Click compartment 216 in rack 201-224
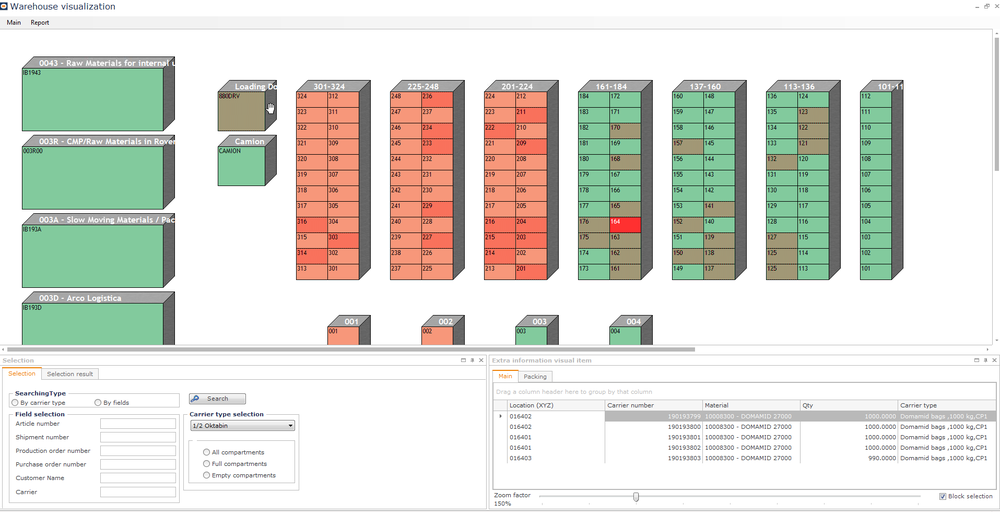 pyautogui.click(x=499, y=224)
